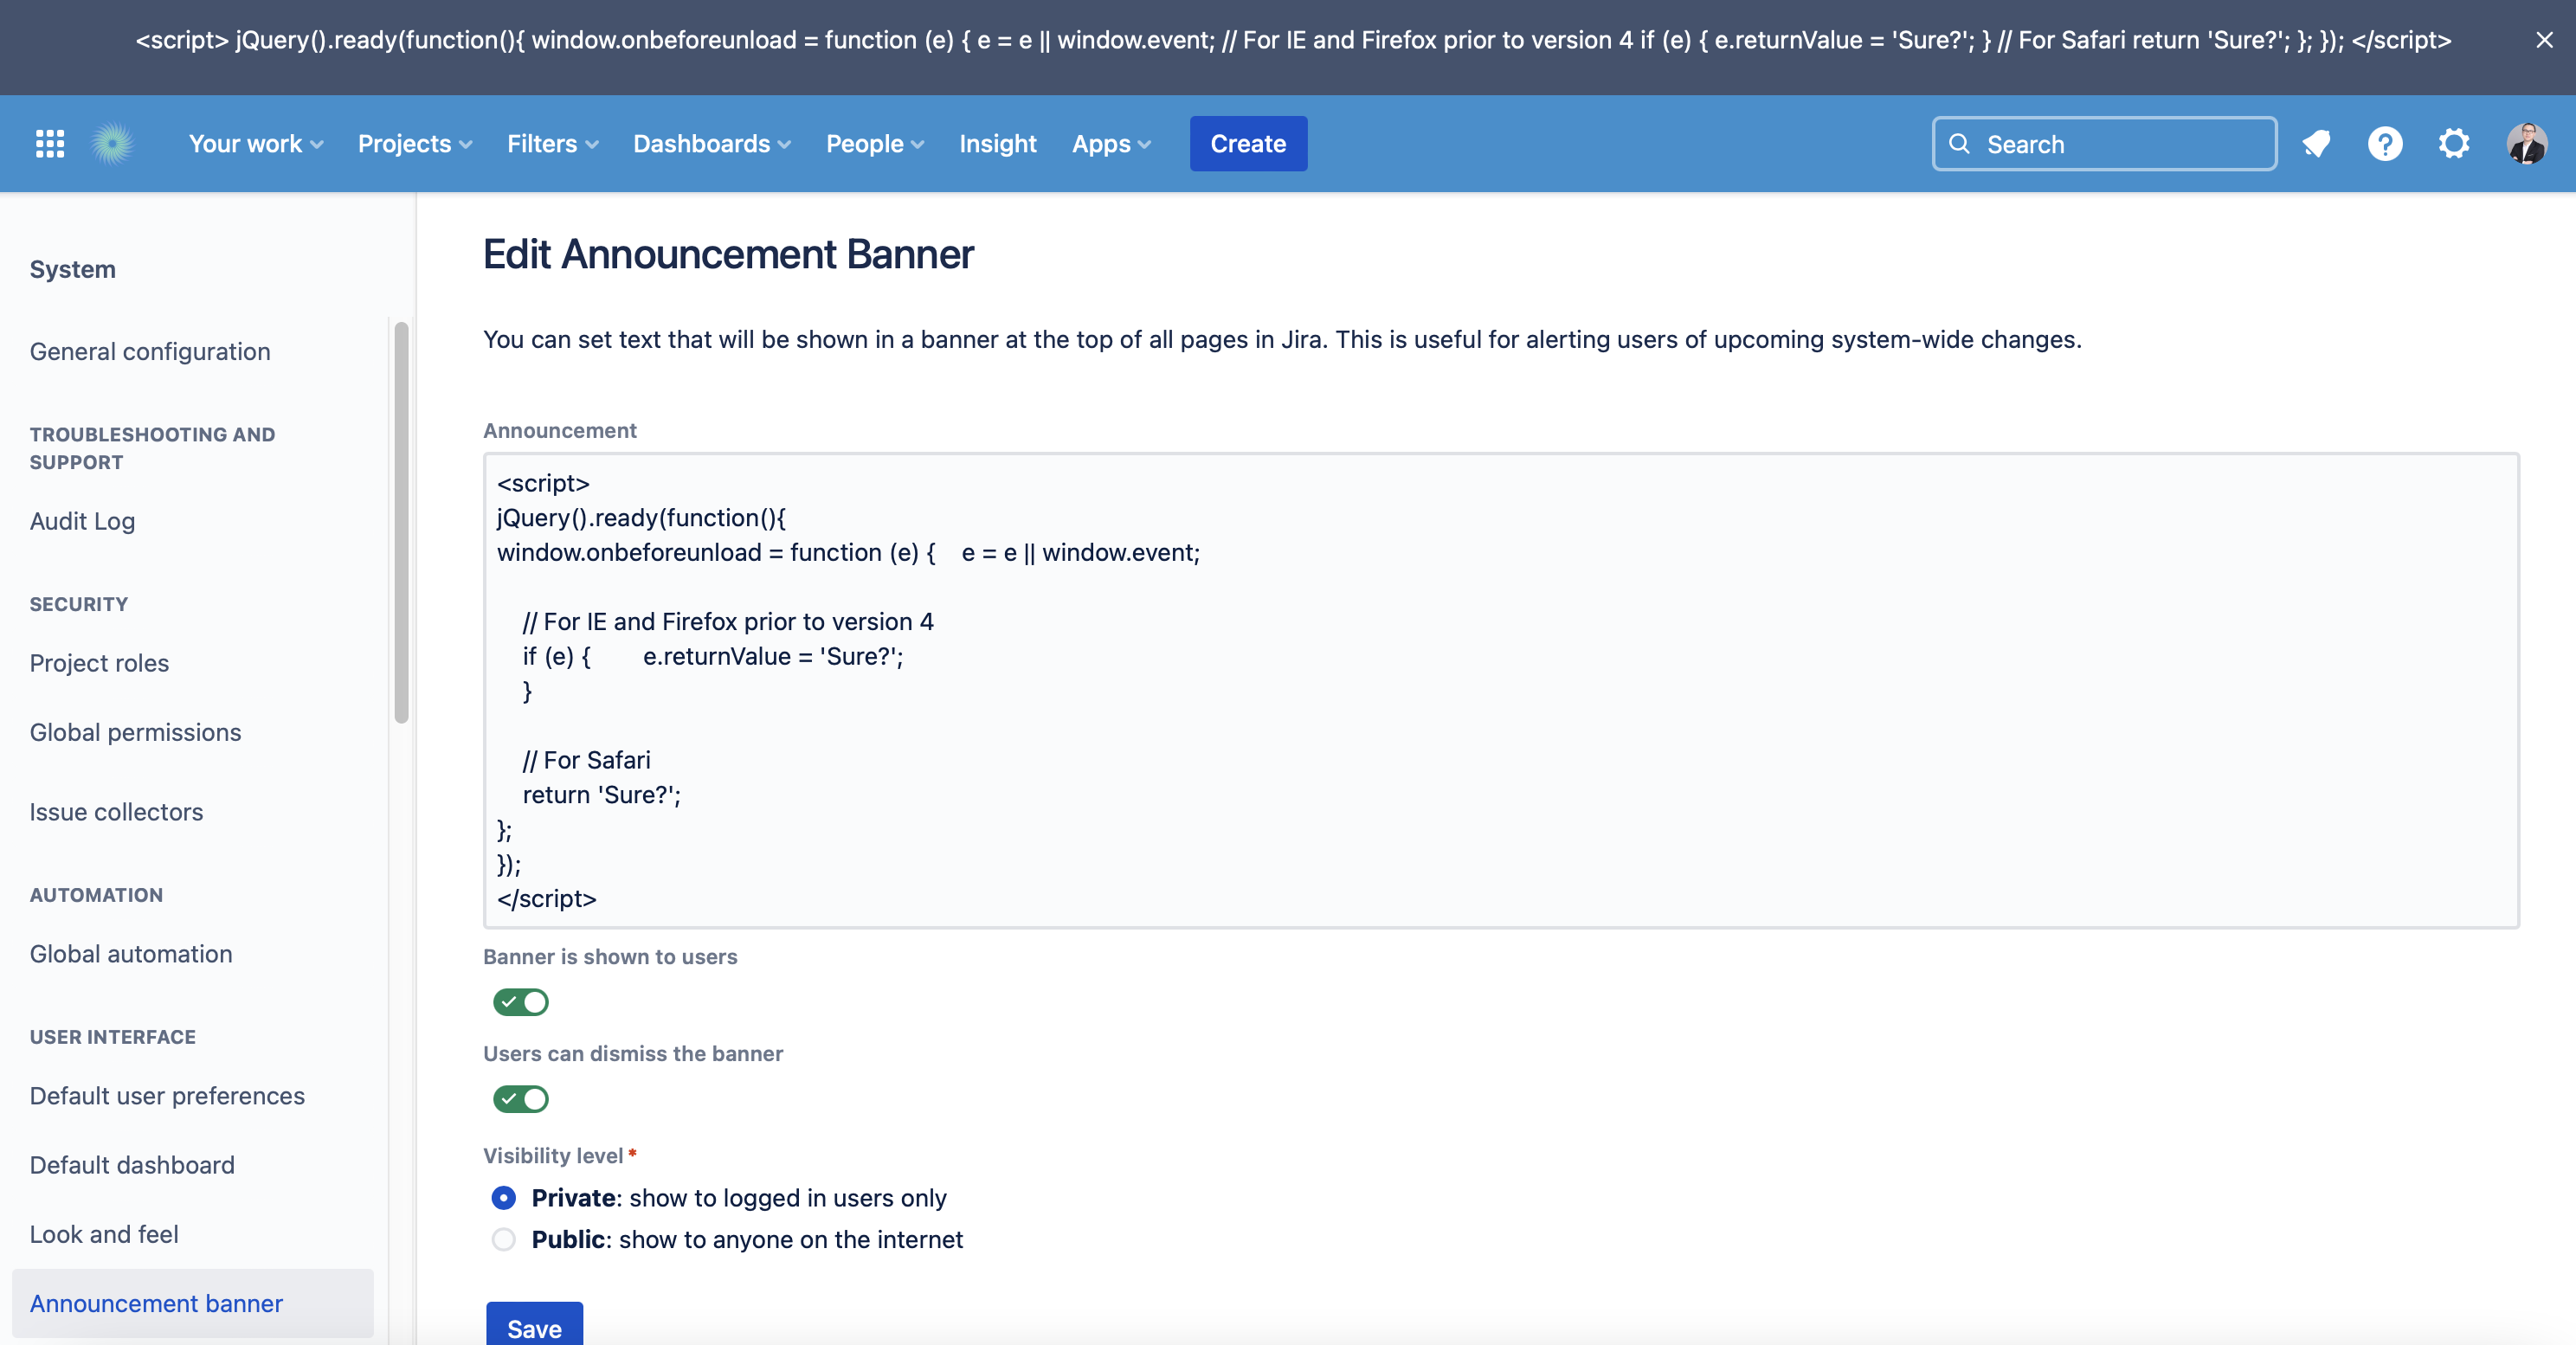
Task: Open the app switcher grid icon
Action: [50, 144]
